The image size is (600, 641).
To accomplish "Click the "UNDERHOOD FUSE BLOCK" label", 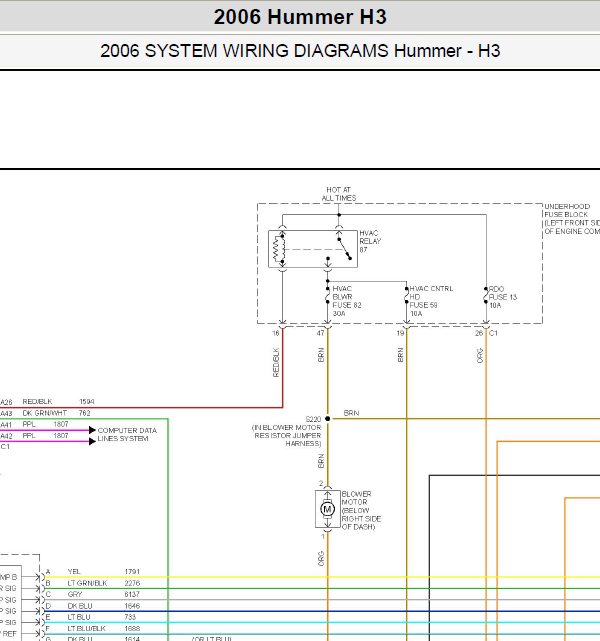I will 566,211.
